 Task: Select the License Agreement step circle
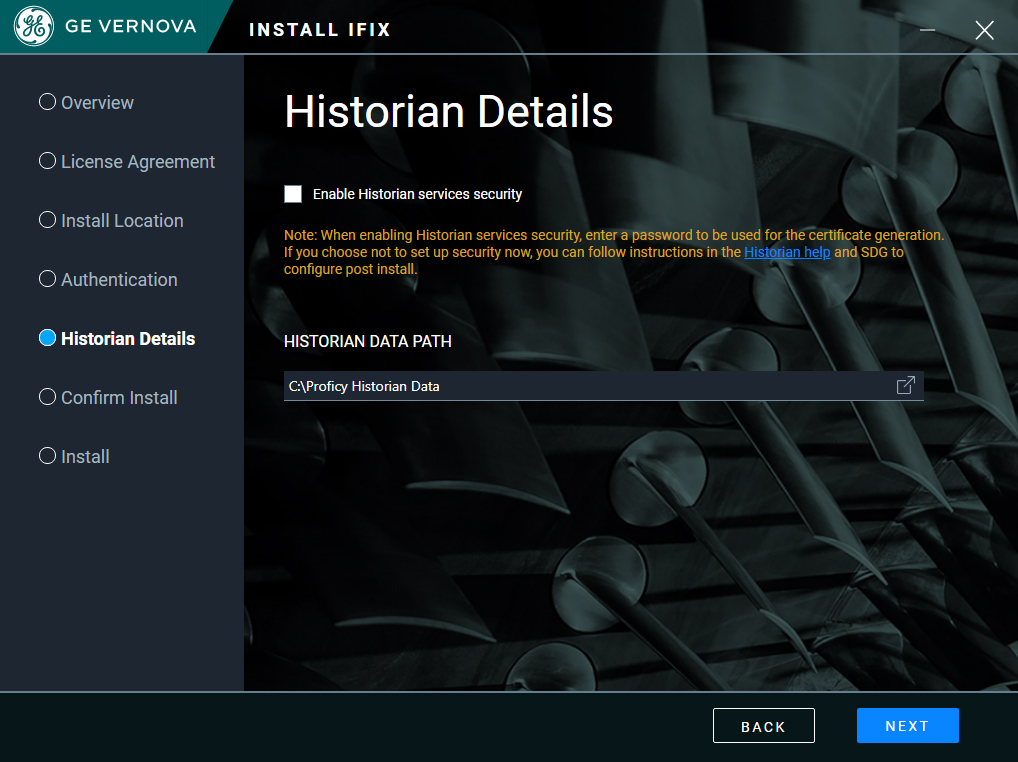click(x=47, y=161)
